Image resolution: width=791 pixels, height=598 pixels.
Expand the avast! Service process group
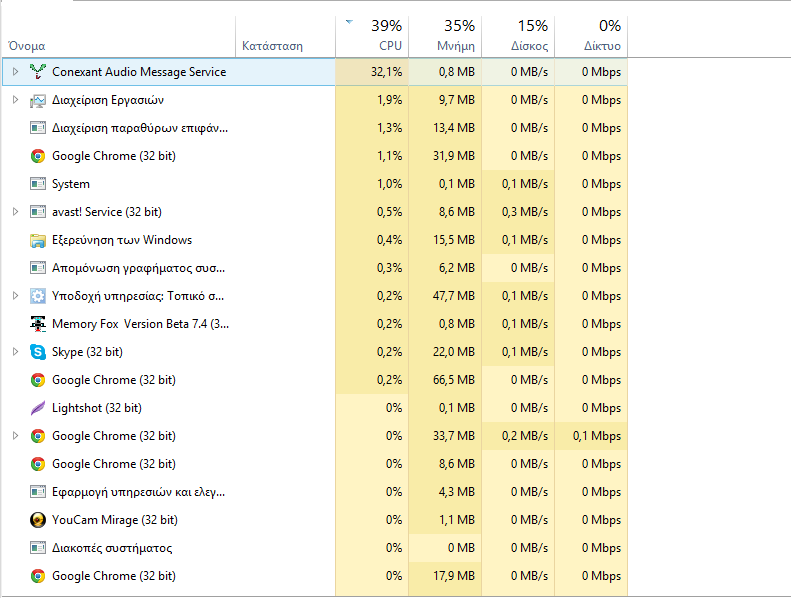pyautogui.click(x=15, y=212)
